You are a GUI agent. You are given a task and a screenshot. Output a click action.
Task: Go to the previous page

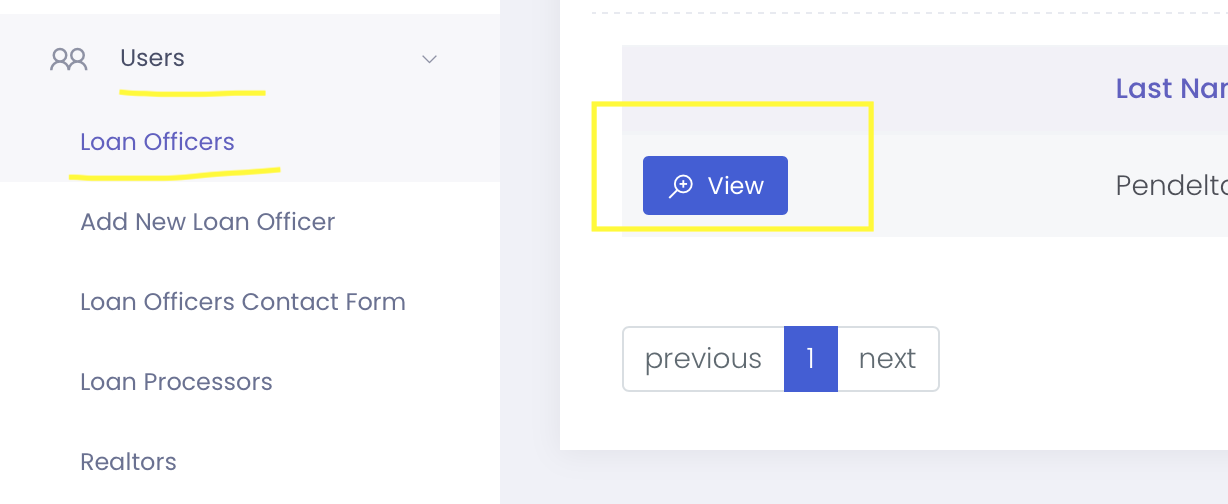point(703,359)
